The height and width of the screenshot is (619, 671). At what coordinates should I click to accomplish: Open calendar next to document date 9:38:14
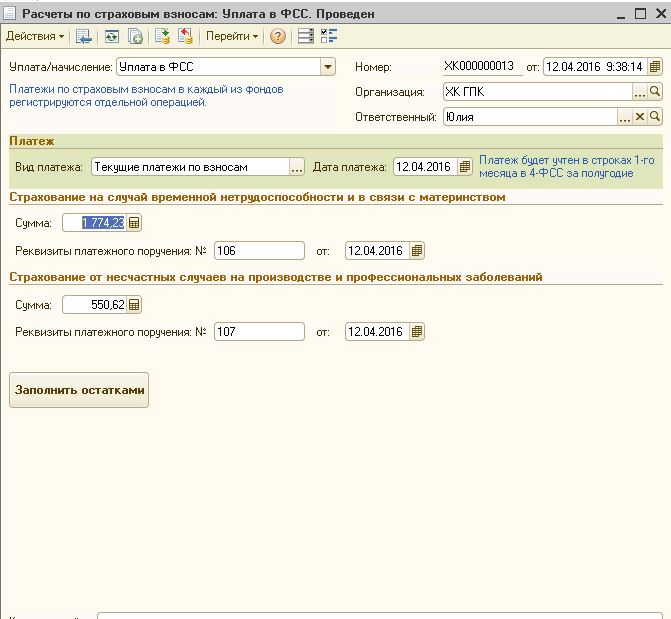click(655, 67)
